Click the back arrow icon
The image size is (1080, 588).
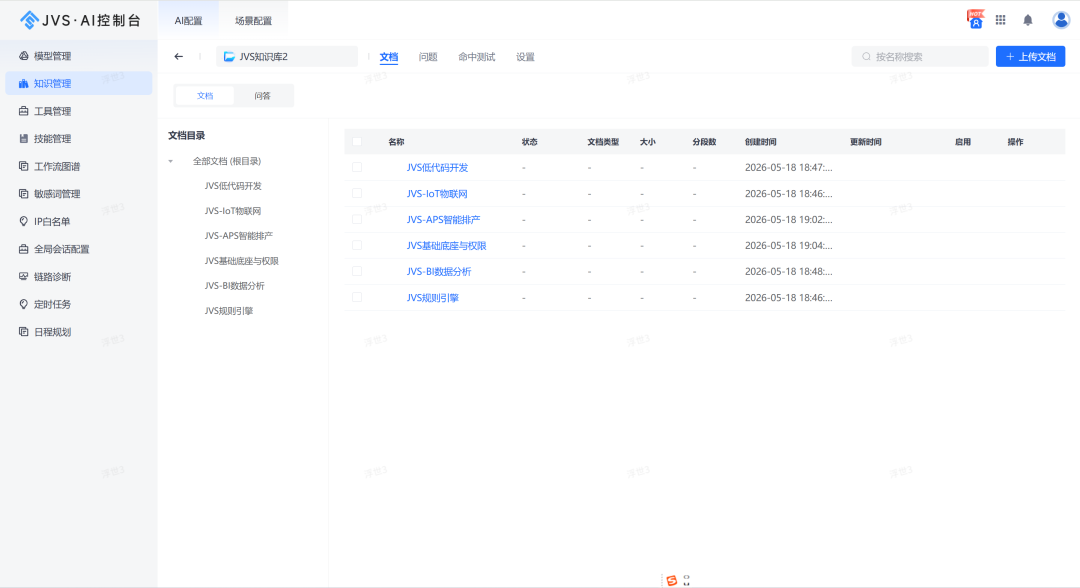178,56
